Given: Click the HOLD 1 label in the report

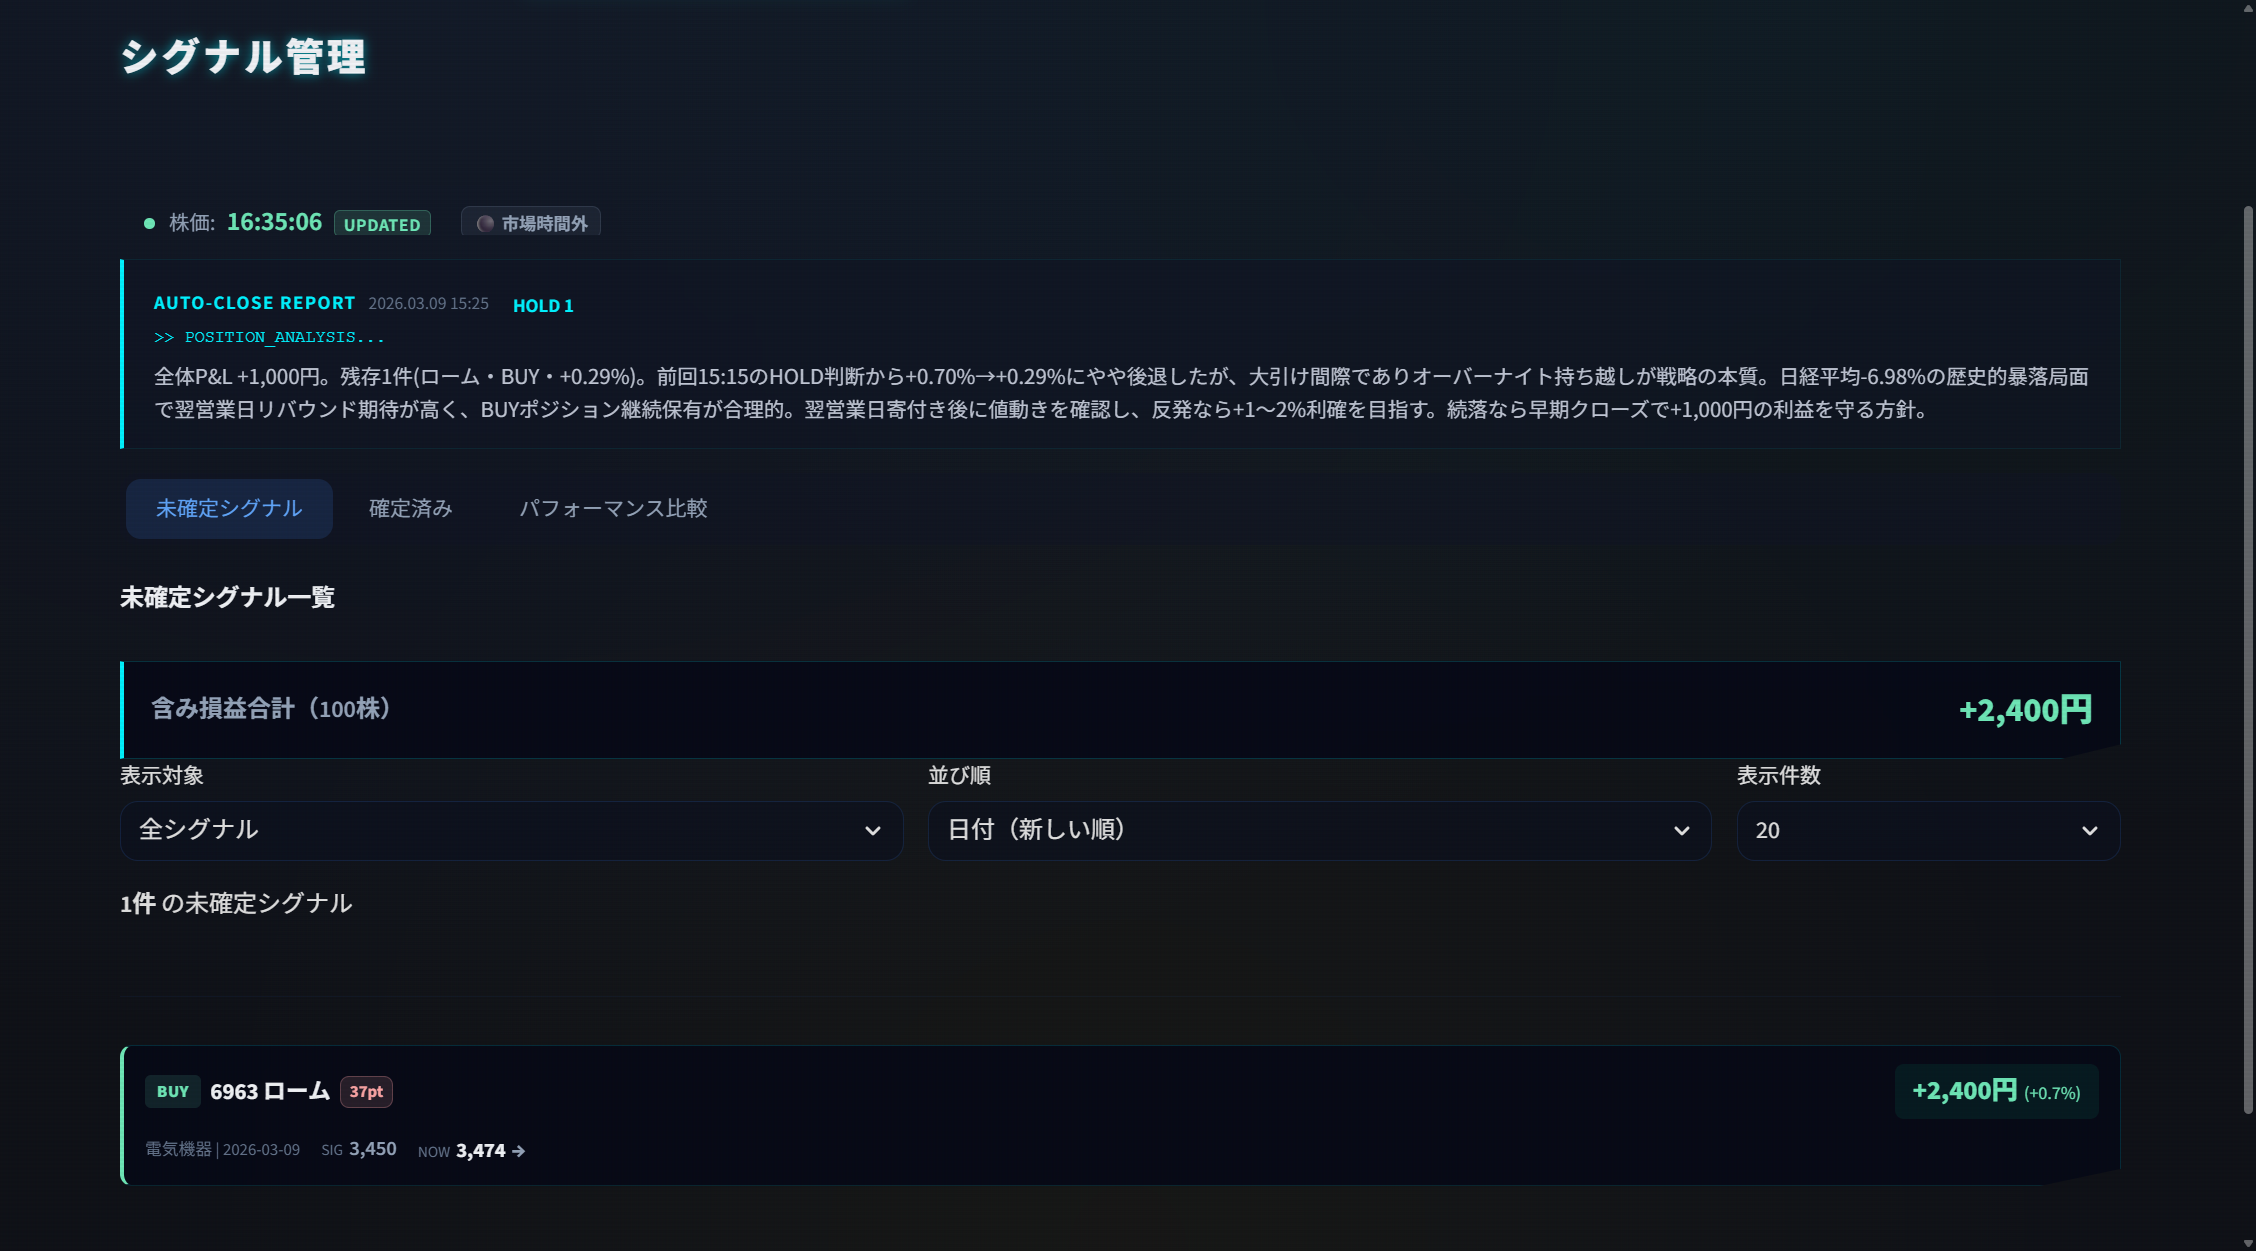Looking at the screenshot, I should (542, 305).
